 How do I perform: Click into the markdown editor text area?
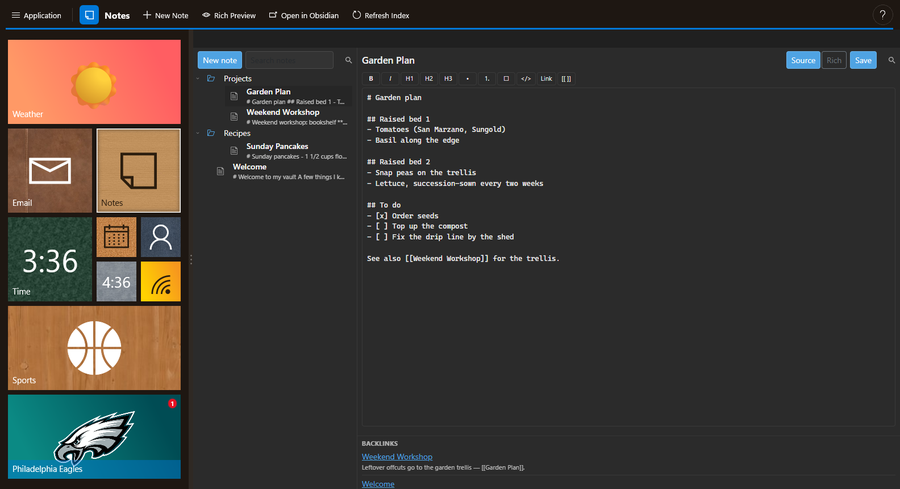(x=629, y=257)
